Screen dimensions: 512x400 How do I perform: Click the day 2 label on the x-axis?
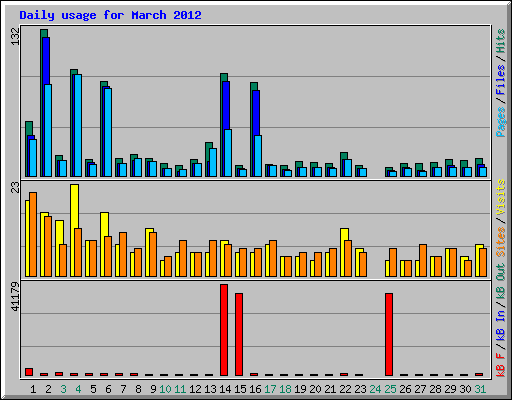point(48,389)
